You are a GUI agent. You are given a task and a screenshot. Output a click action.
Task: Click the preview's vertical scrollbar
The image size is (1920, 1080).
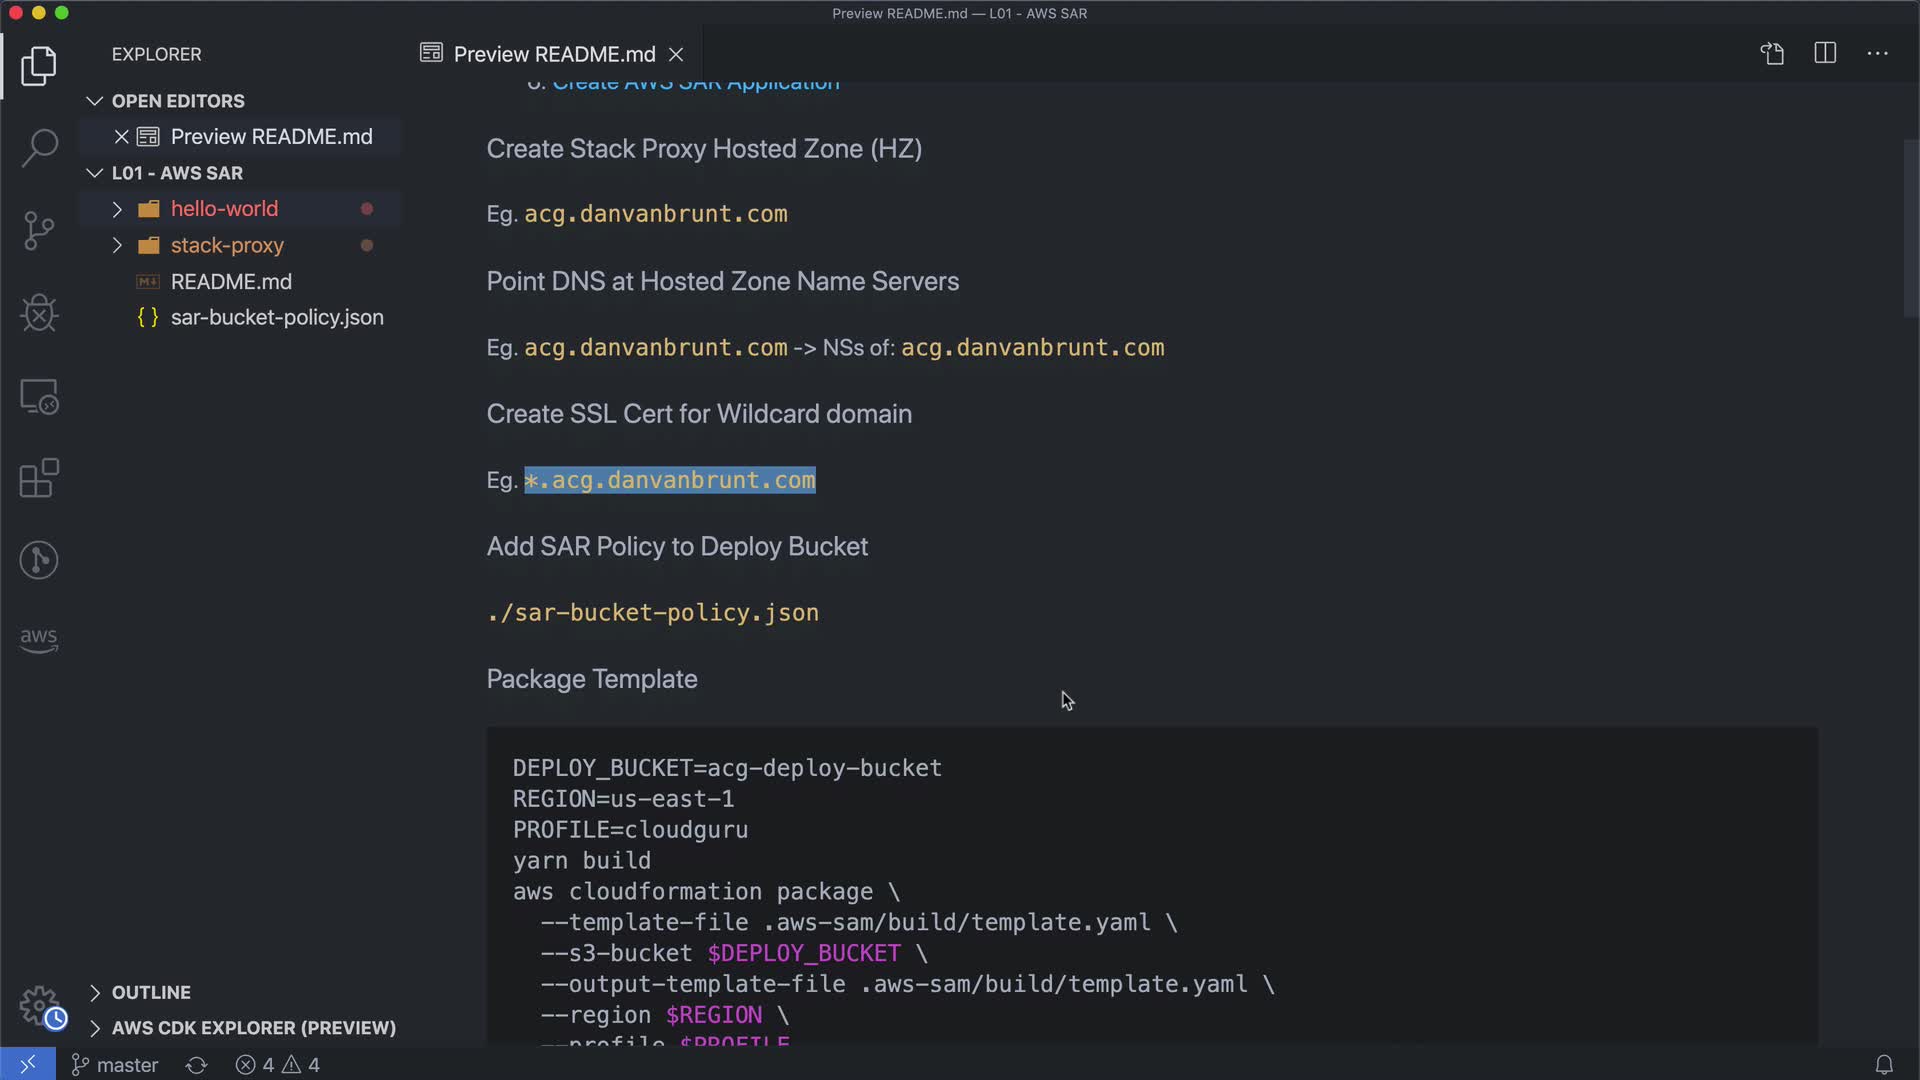coord(1910,230)
